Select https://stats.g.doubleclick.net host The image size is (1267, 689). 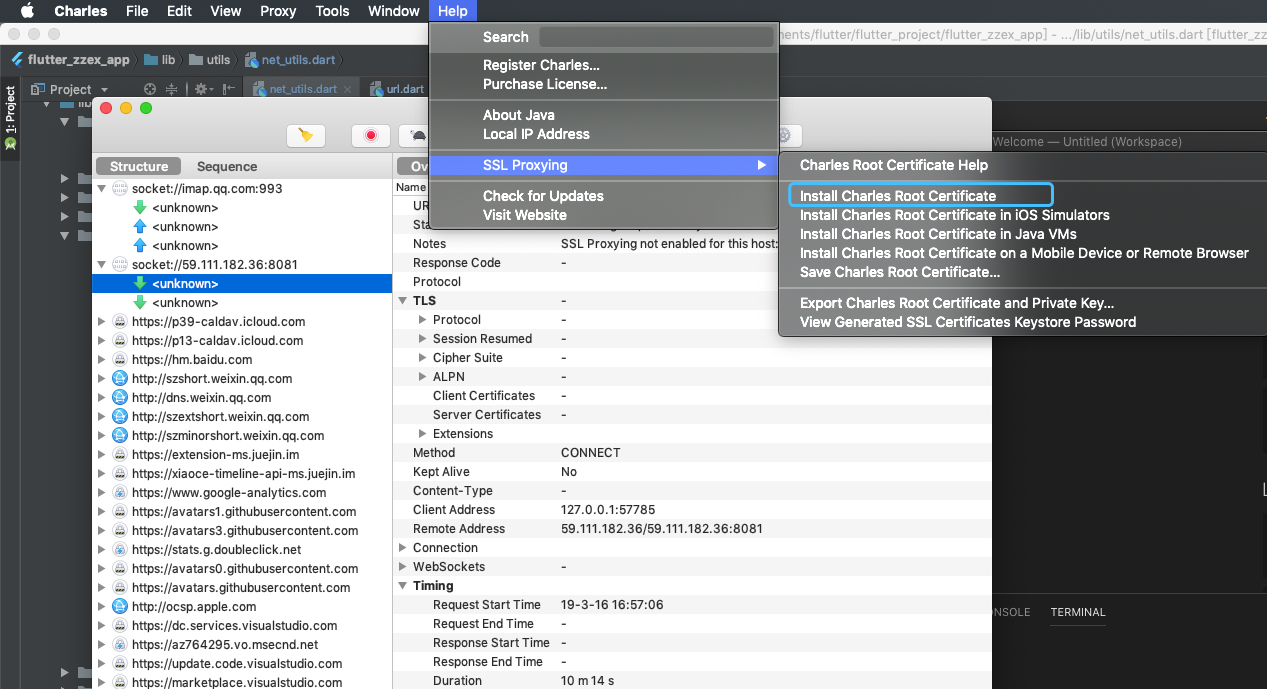coord(216,550)
